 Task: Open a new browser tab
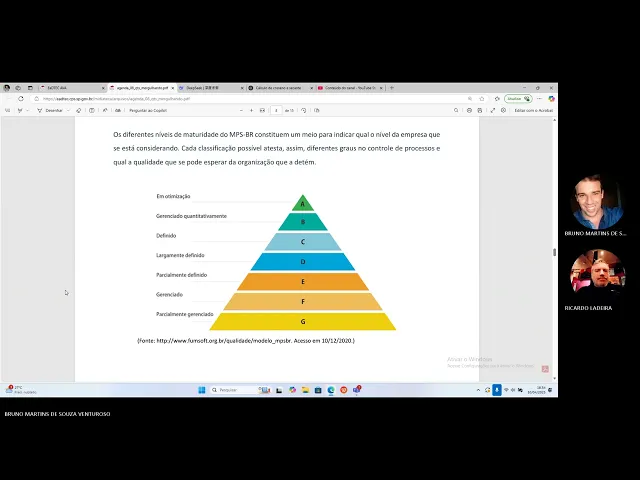click(x=392, y=88)
